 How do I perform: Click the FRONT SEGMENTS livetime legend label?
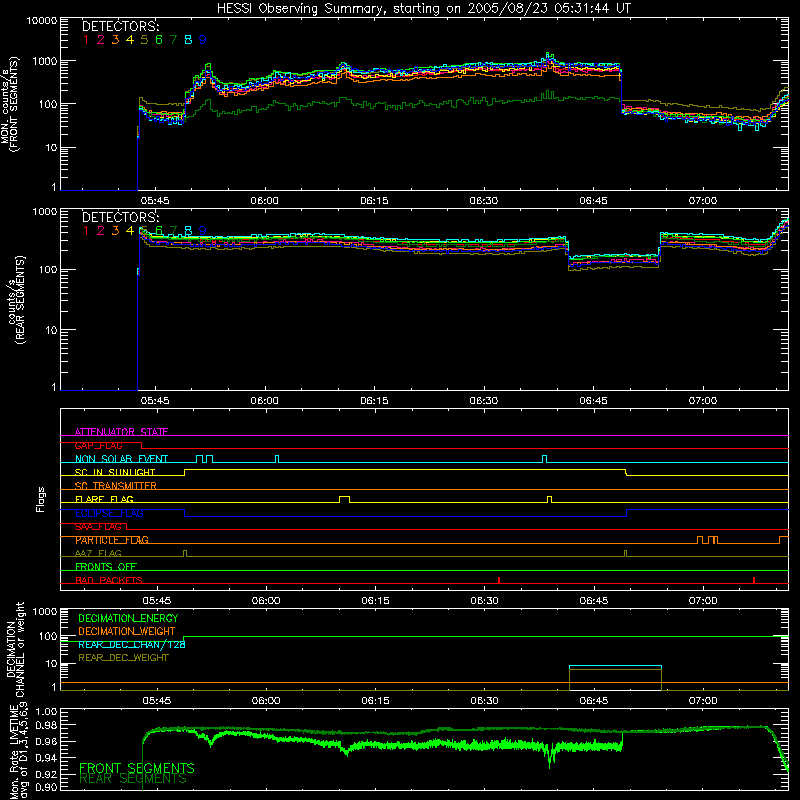(x=137, y=768)
